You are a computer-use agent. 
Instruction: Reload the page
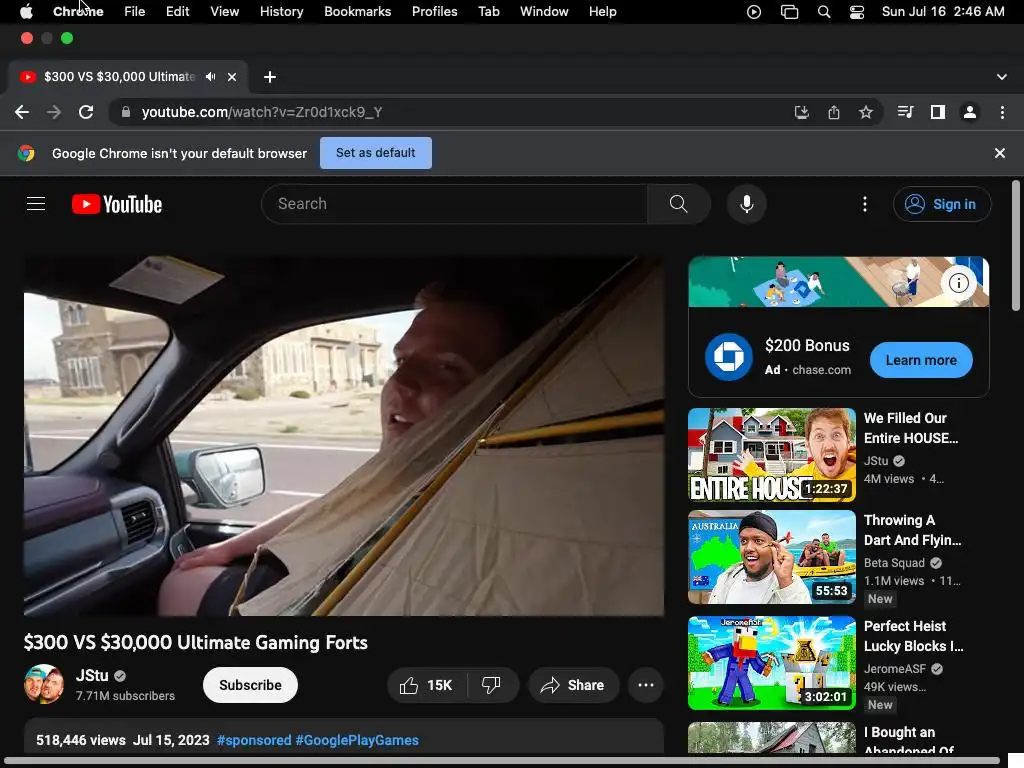(x=86, y=112)
